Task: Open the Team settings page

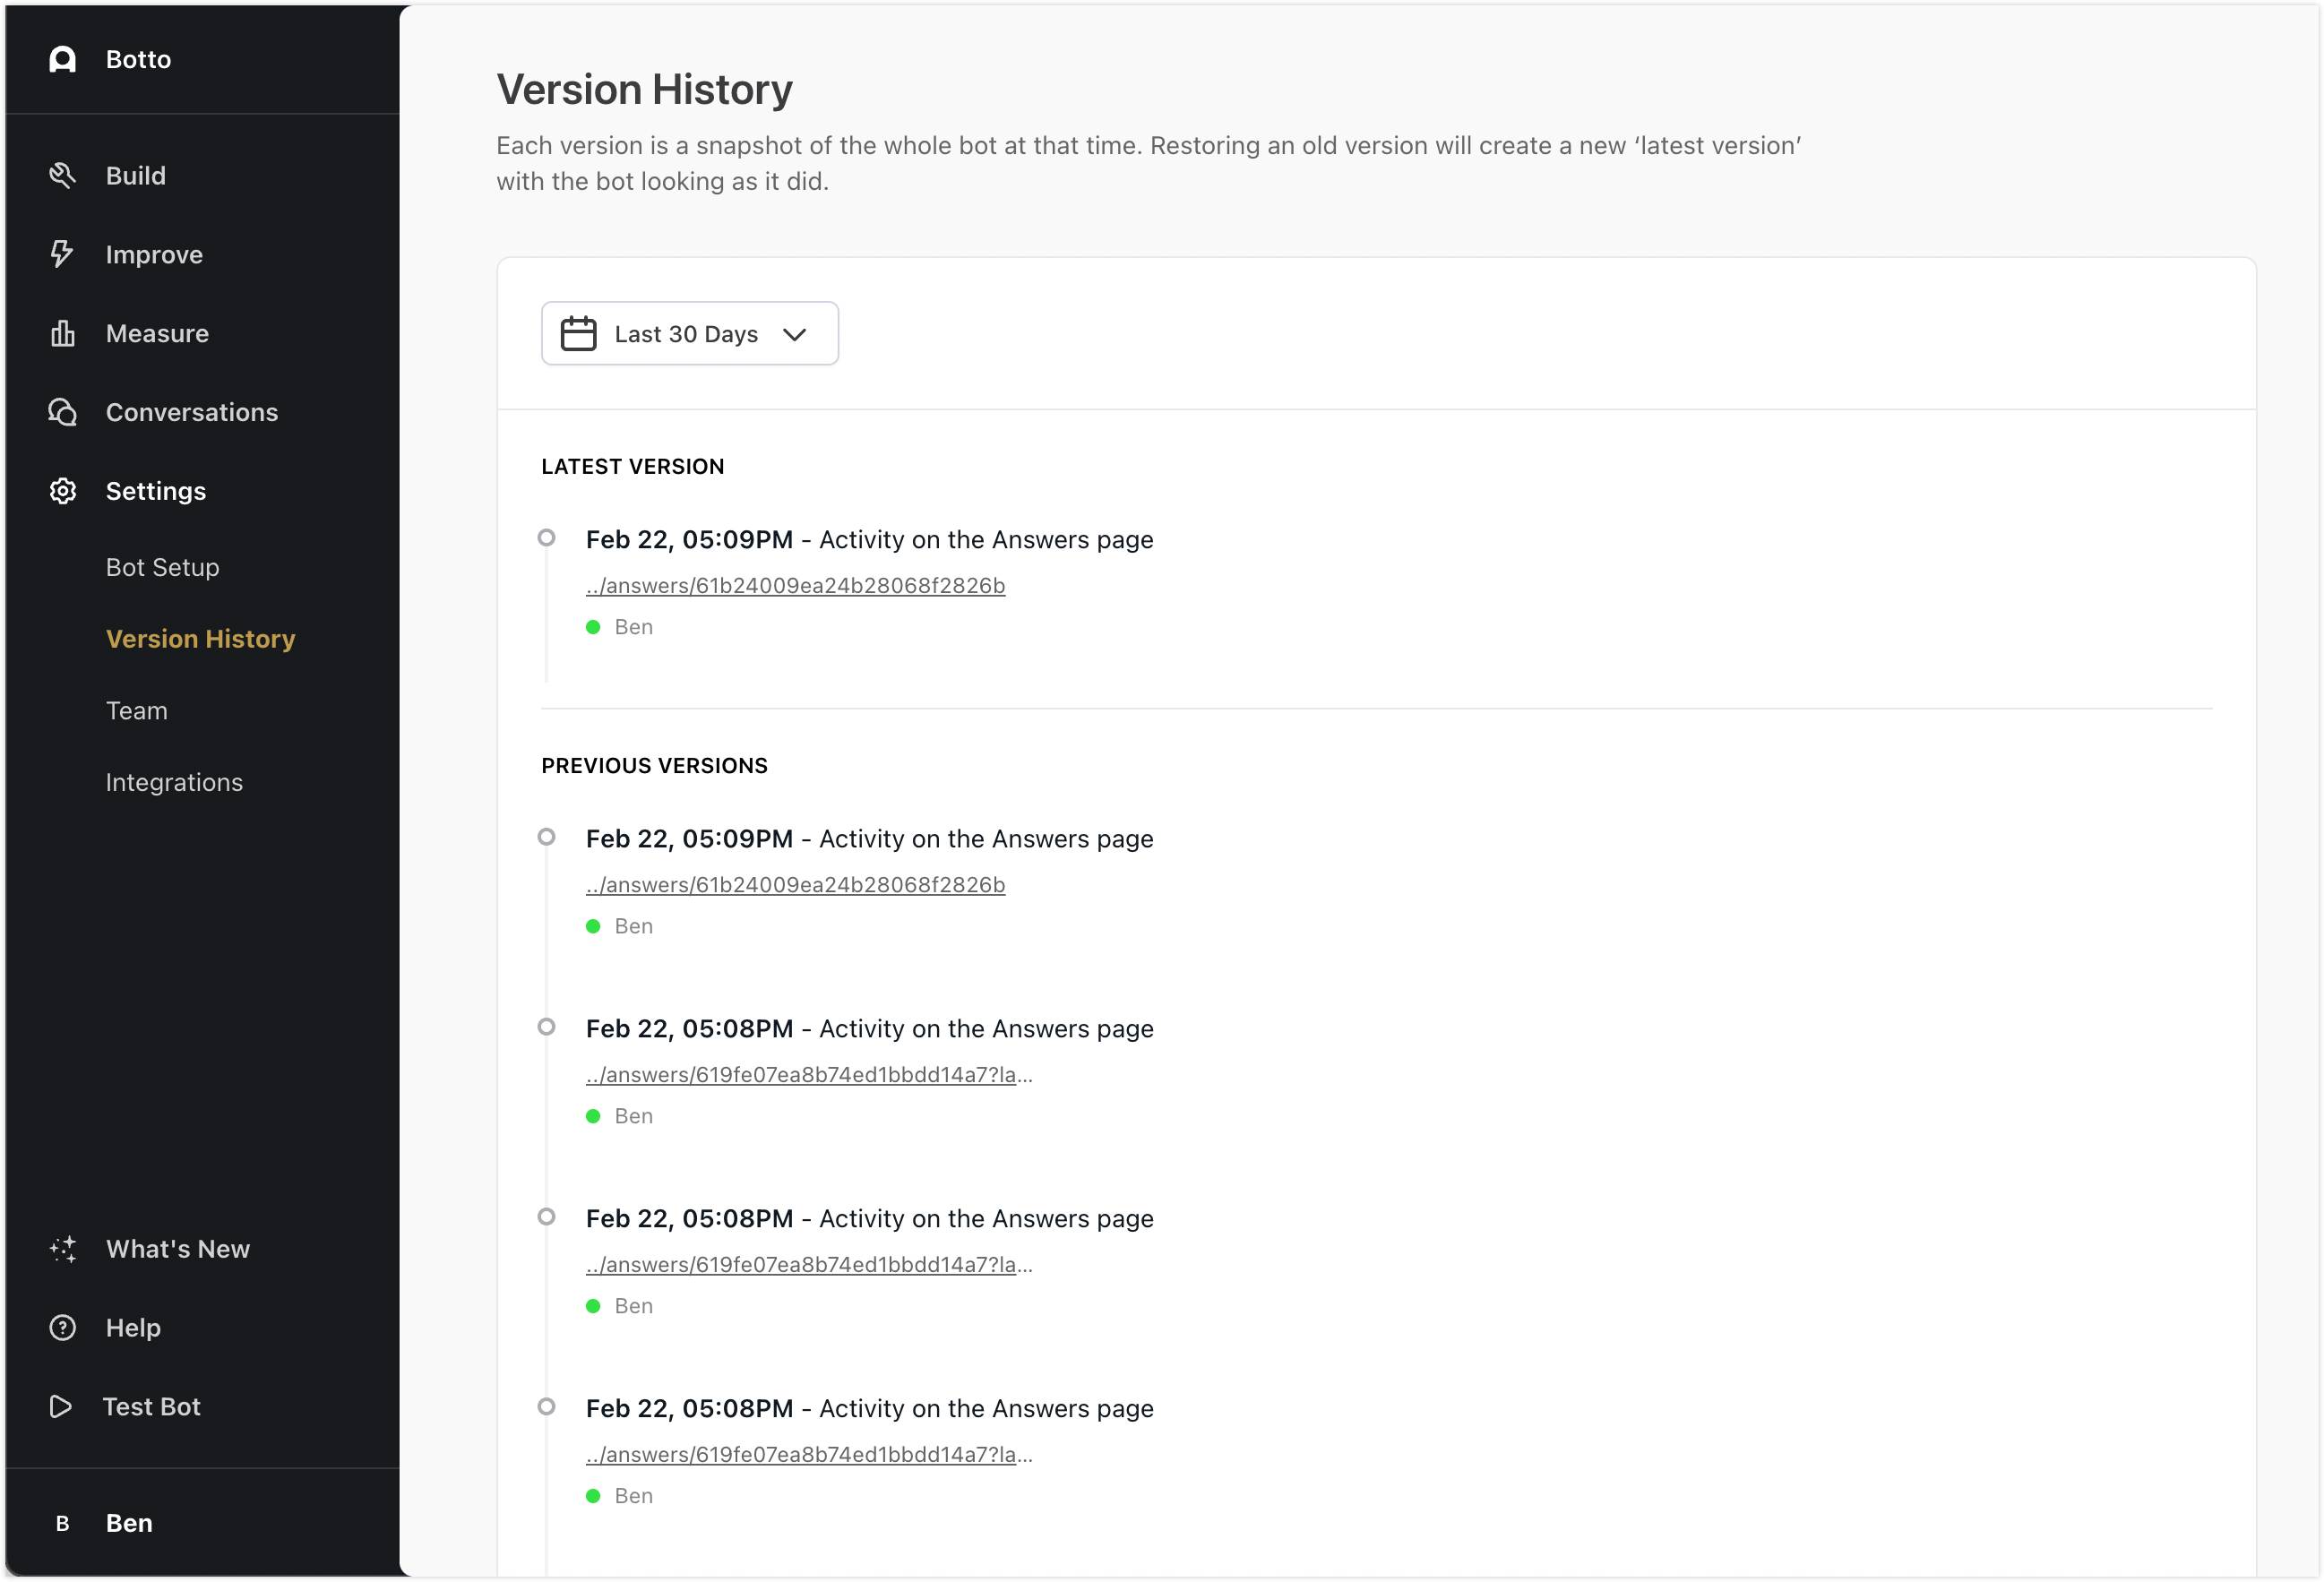Action: 137,711
